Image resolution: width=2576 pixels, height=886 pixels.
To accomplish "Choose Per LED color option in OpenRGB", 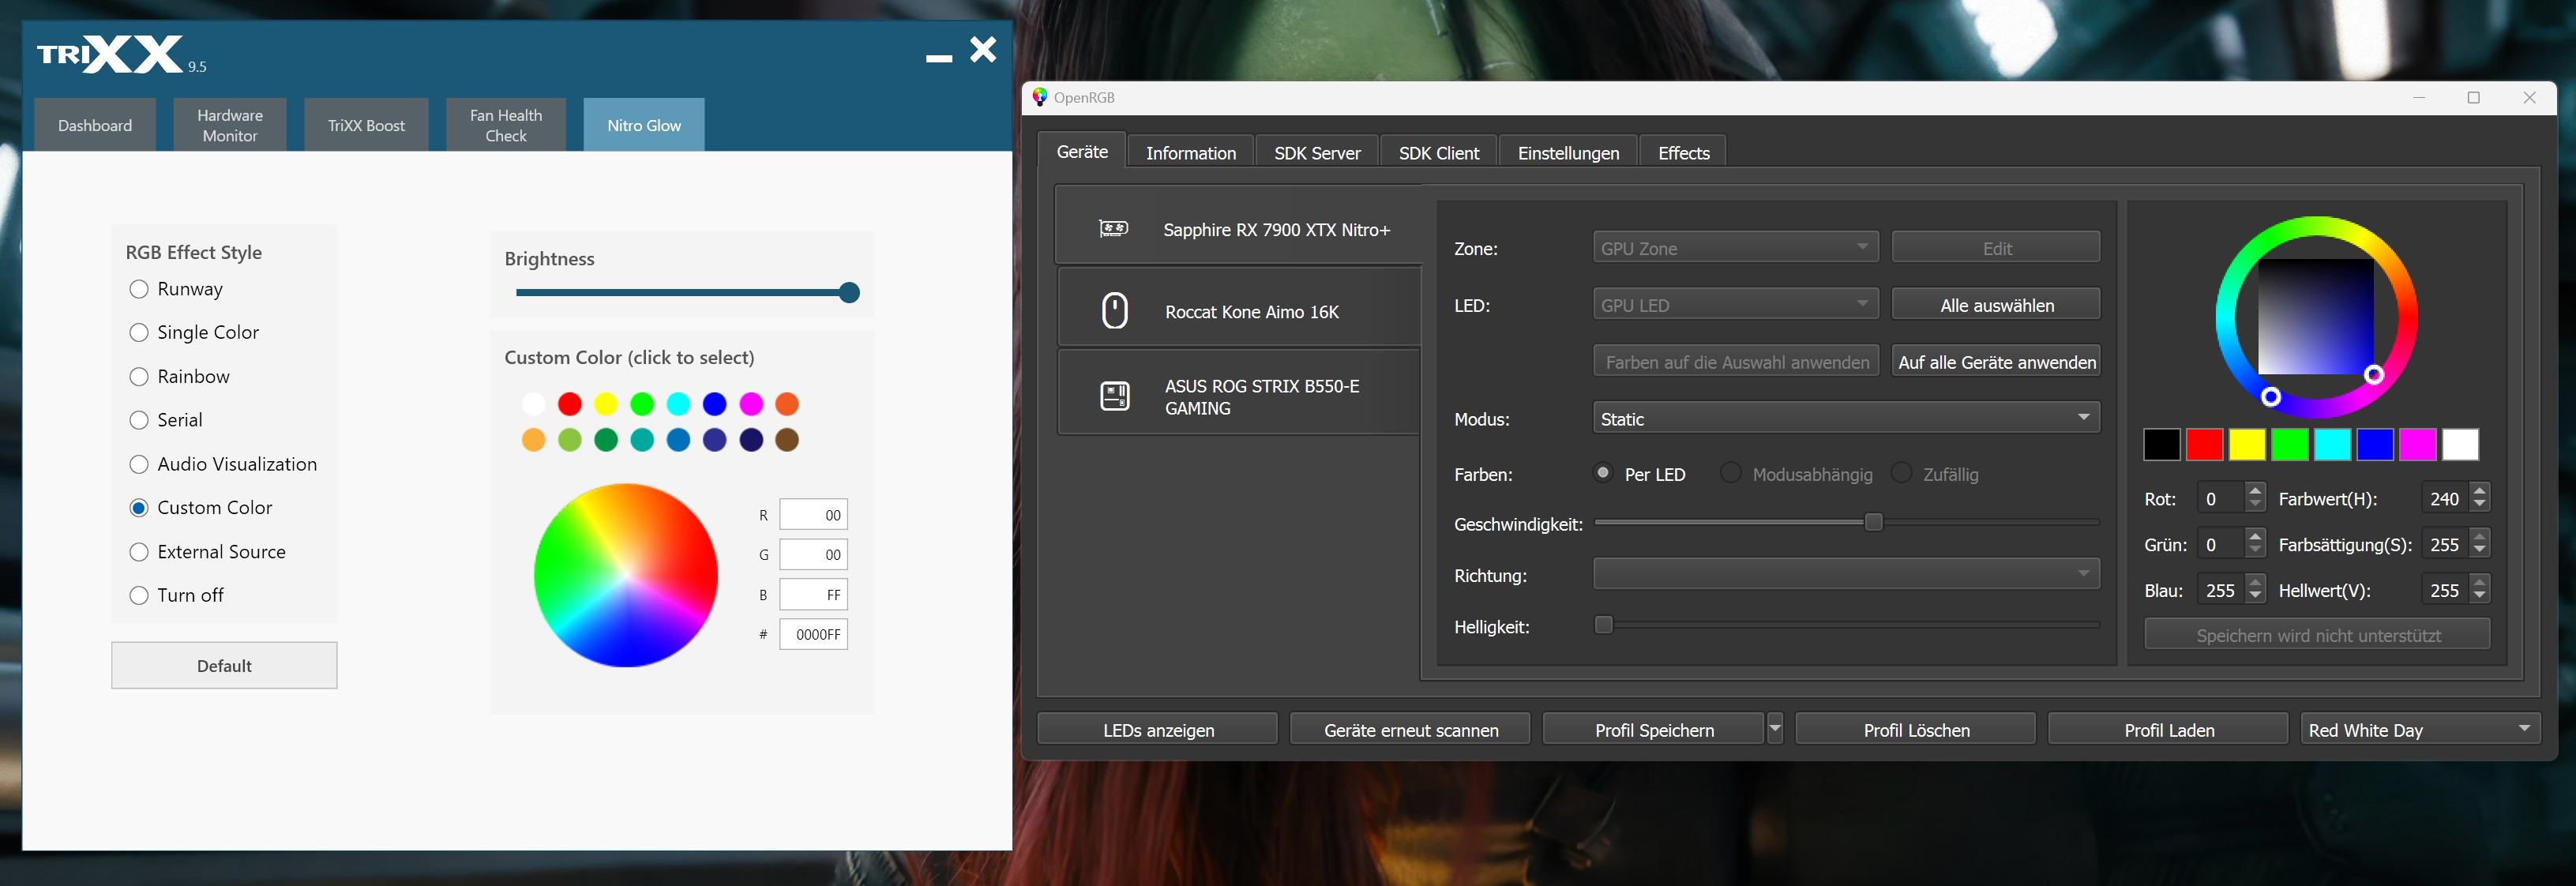I will coord(1603,473).
